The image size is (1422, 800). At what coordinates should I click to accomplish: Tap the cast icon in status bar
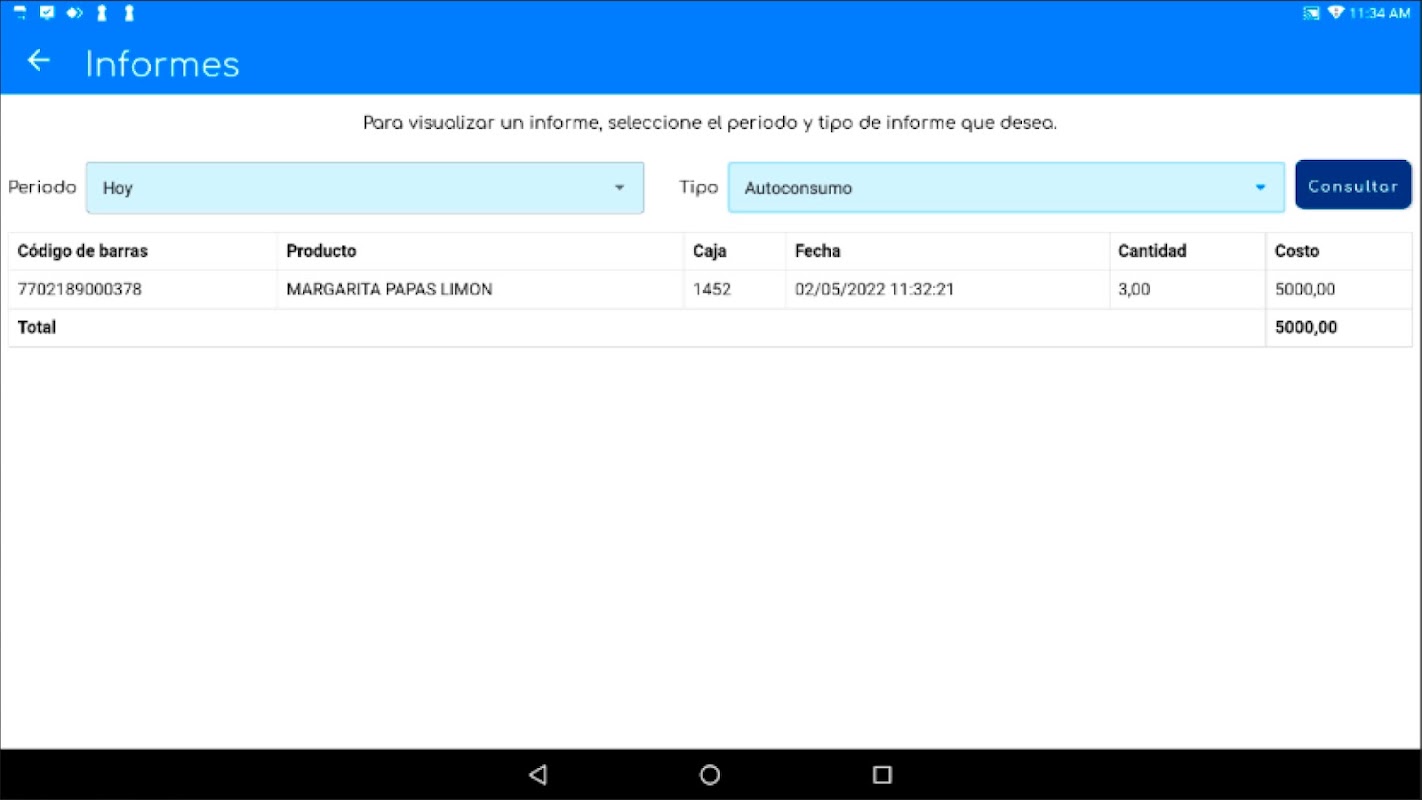point(1311,13)
